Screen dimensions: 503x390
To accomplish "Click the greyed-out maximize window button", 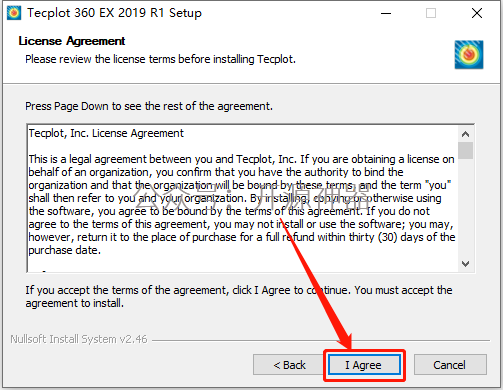I will (431, 13).
